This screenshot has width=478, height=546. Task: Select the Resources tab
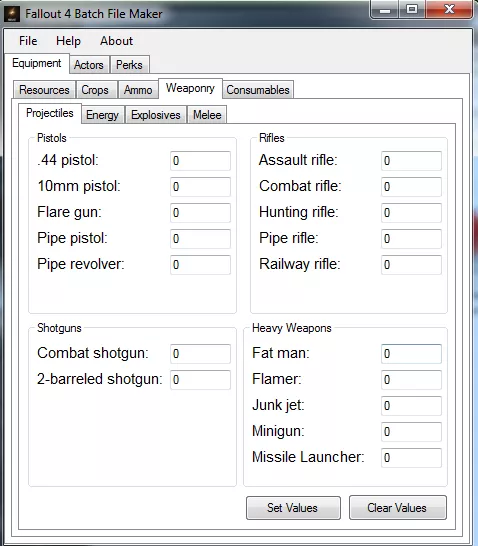44,90
